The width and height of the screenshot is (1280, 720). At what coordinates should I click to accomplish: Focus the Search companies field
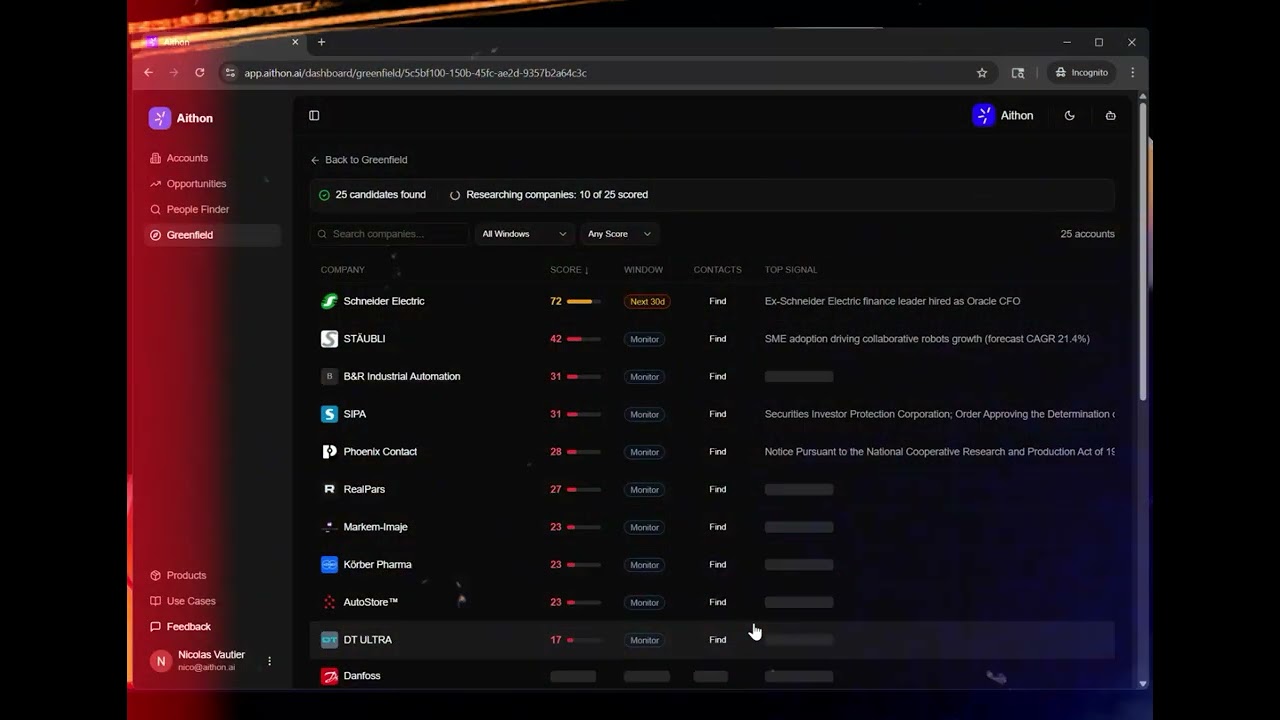(390, 234)
